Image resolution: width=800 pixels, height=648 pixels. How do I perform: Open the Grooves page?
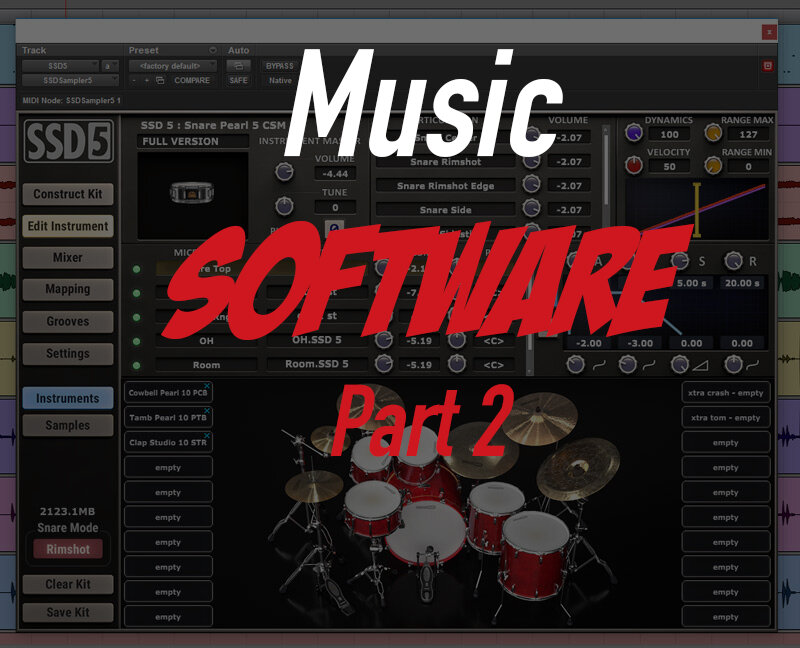coord(68,321)
